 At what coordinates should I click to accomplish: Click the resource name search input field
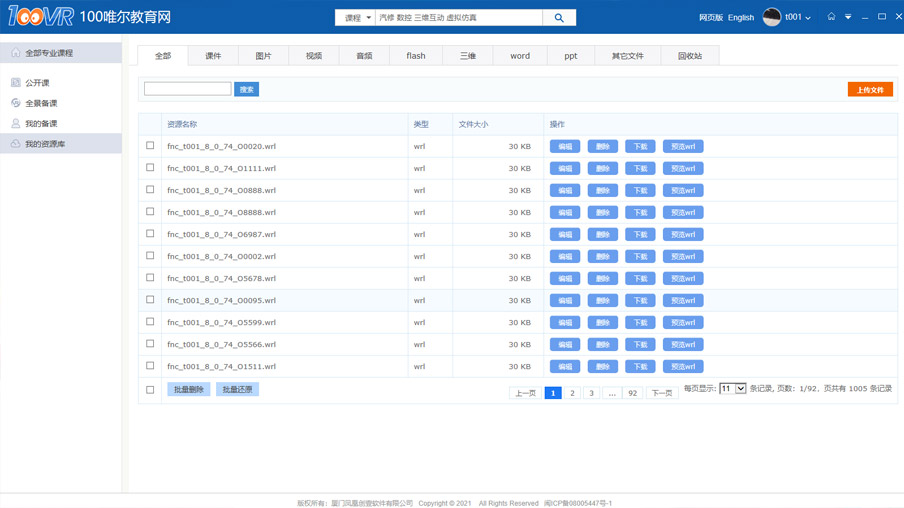click(x=187, y=89)
